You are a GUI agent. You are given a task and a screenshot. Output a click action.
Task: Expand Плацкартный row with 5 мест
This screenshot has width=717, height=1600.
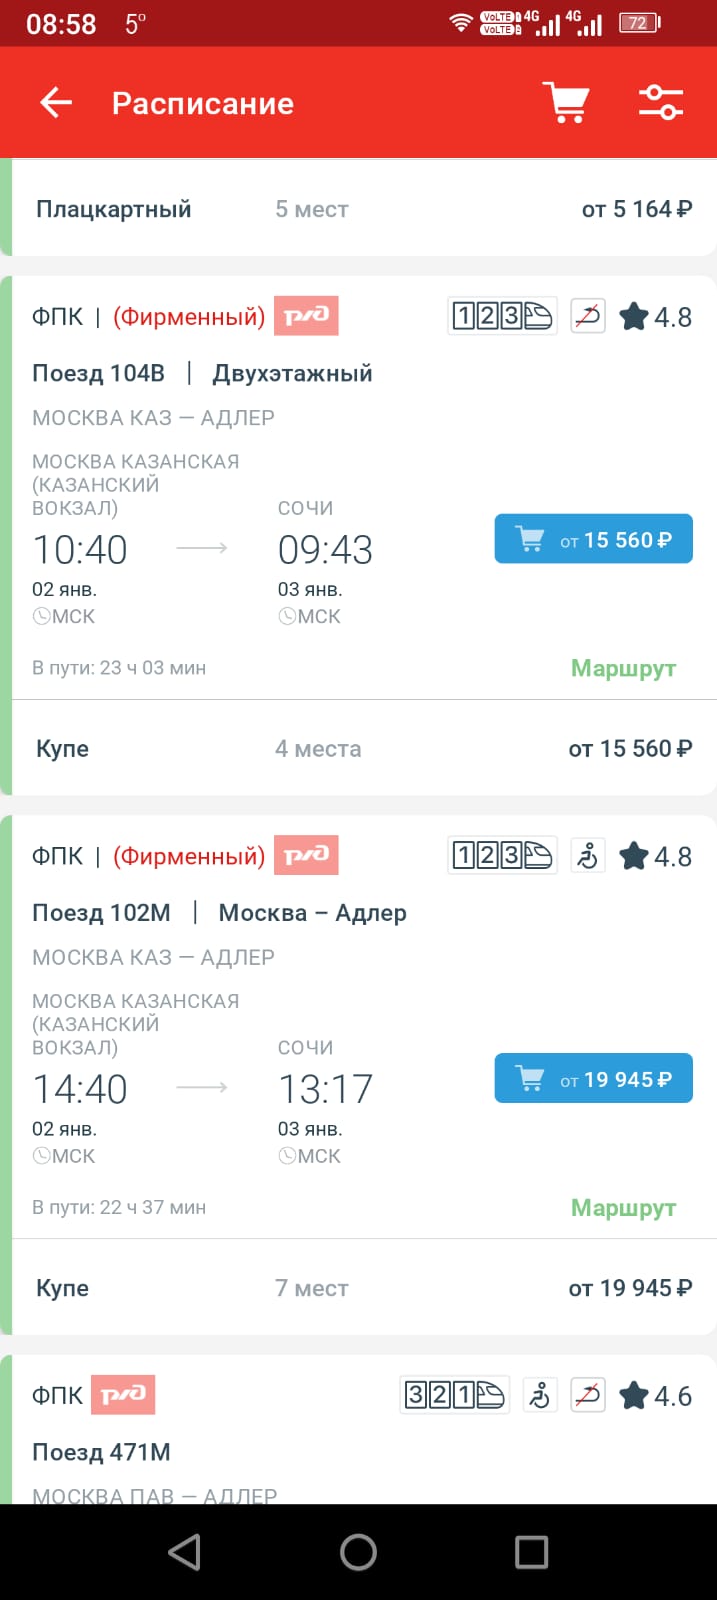[364, 209]
